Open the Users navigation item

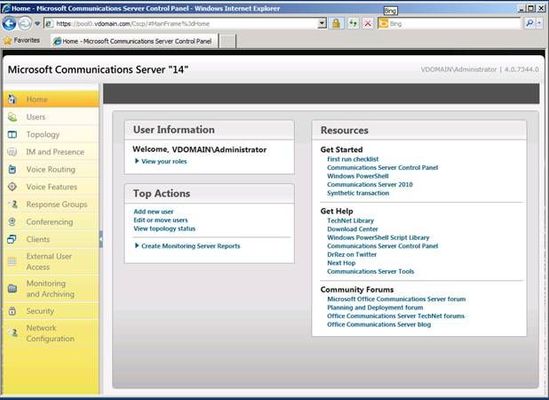(x=52, y=117)
